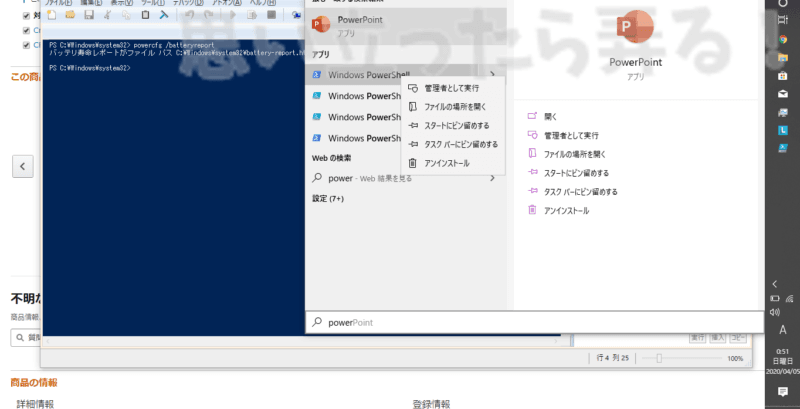800x409 pixels.
Task: Expand the power Web 結果を見る chevron
Action: click(x=492, y=178)
